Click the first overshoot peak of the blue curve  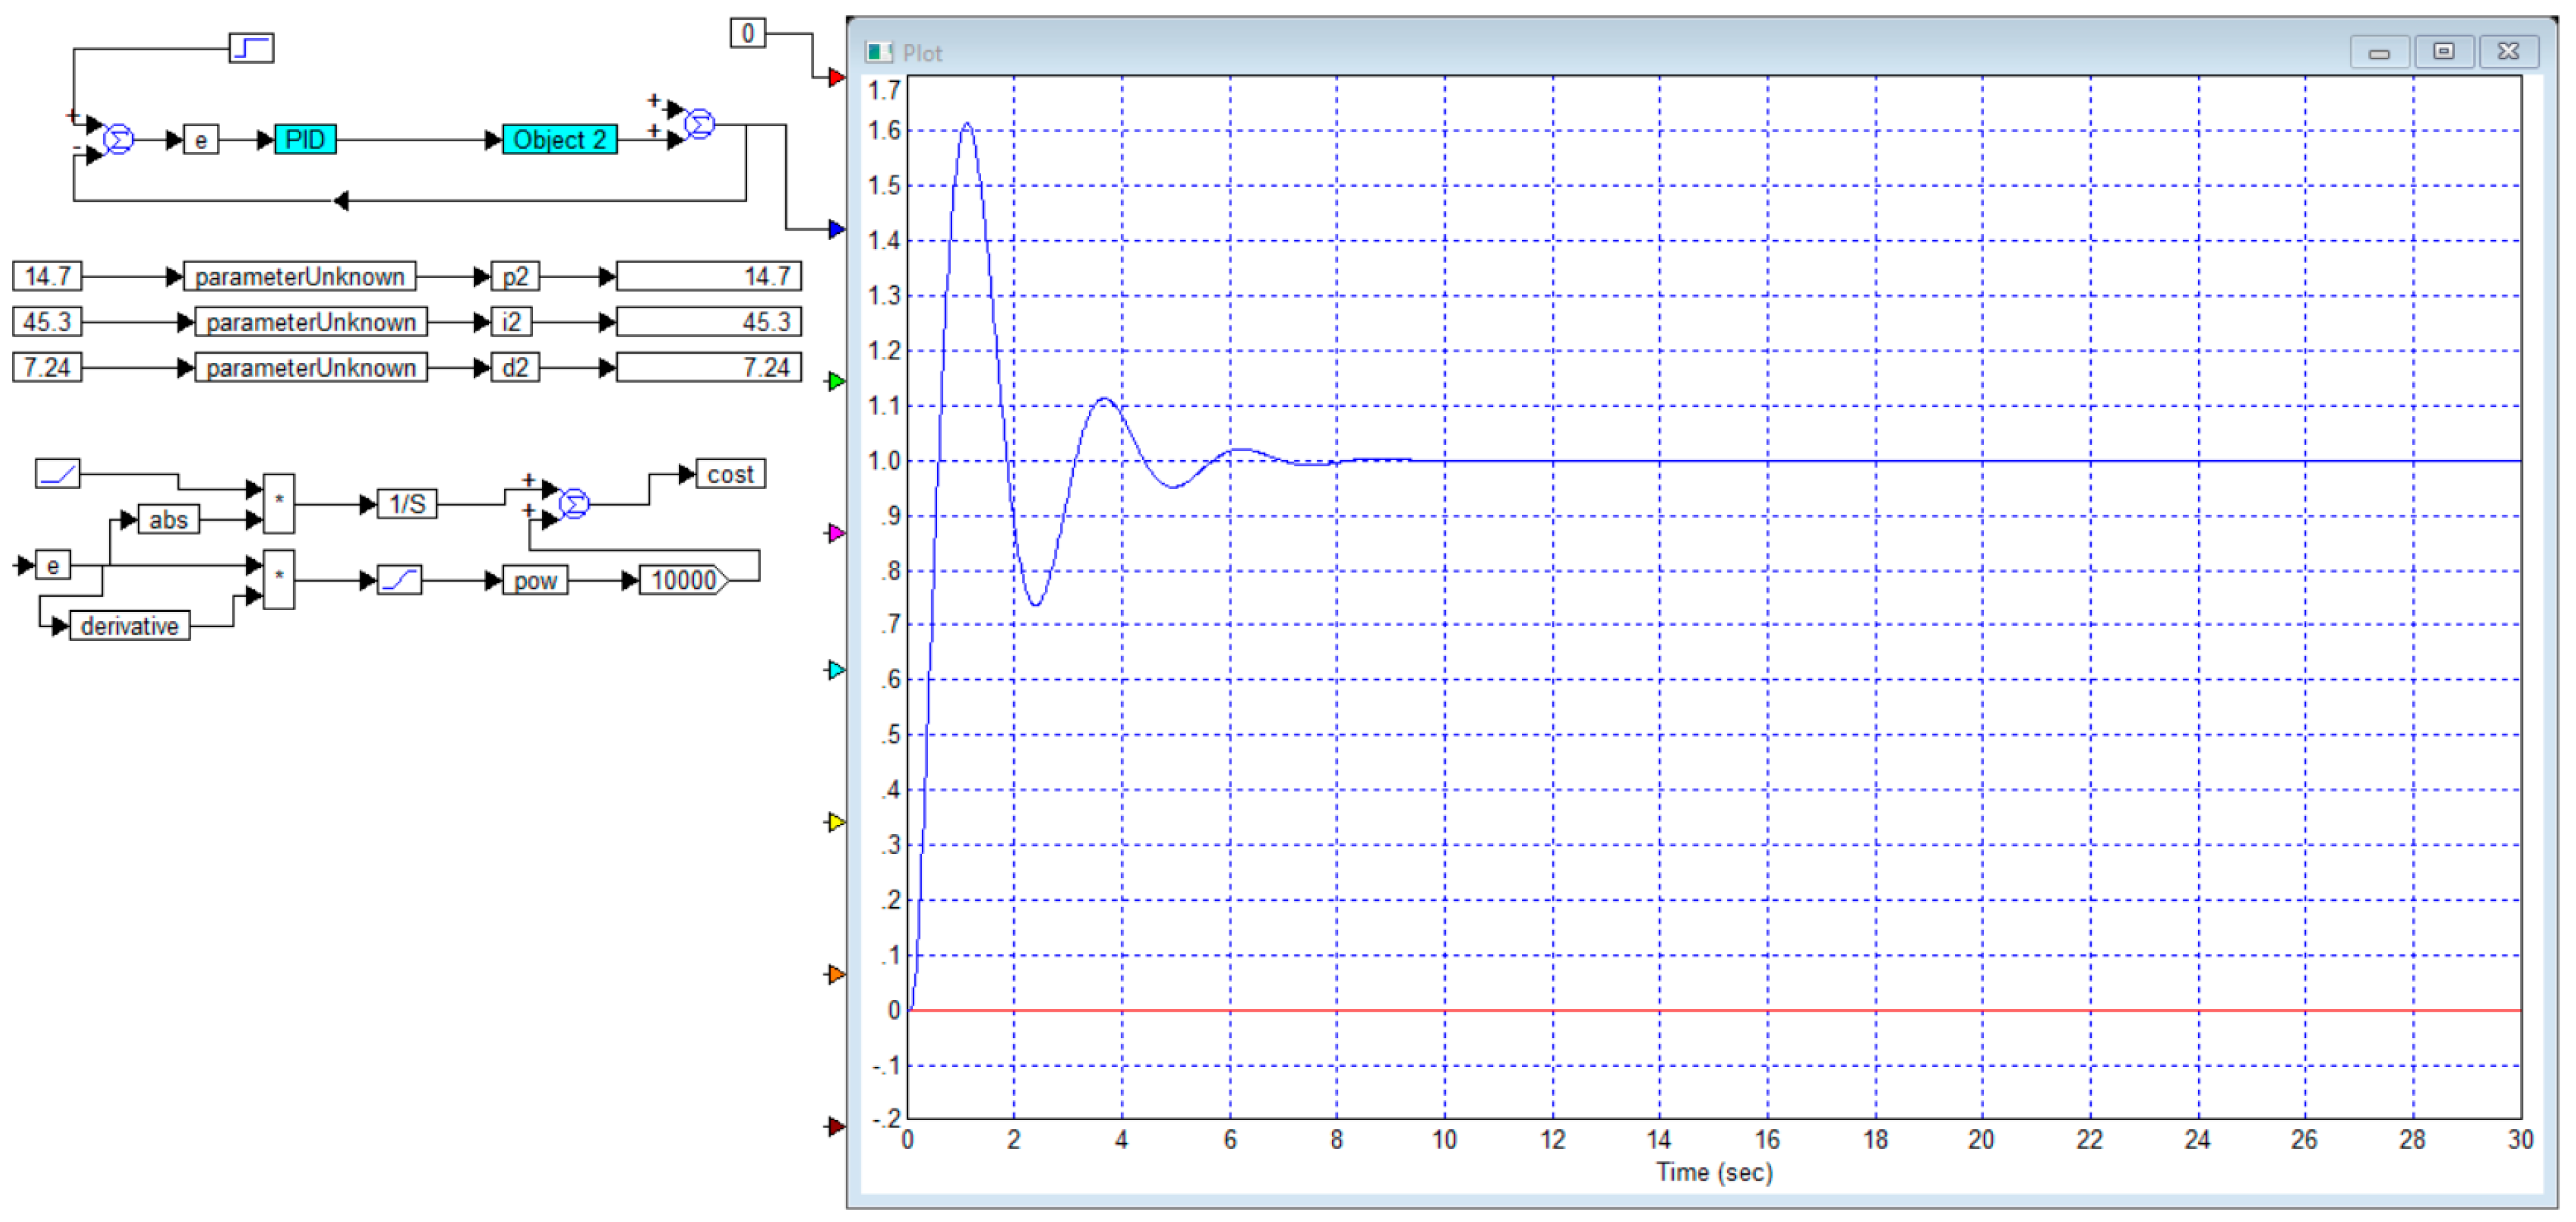(x=967, y=124)
